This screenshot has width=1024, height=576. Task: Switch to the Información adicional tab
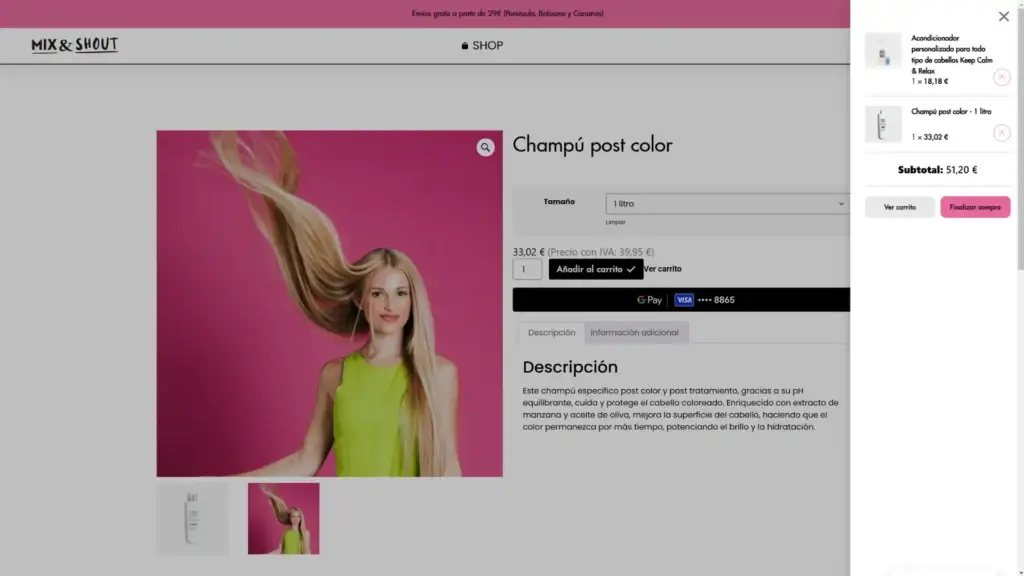coord(634,333)
